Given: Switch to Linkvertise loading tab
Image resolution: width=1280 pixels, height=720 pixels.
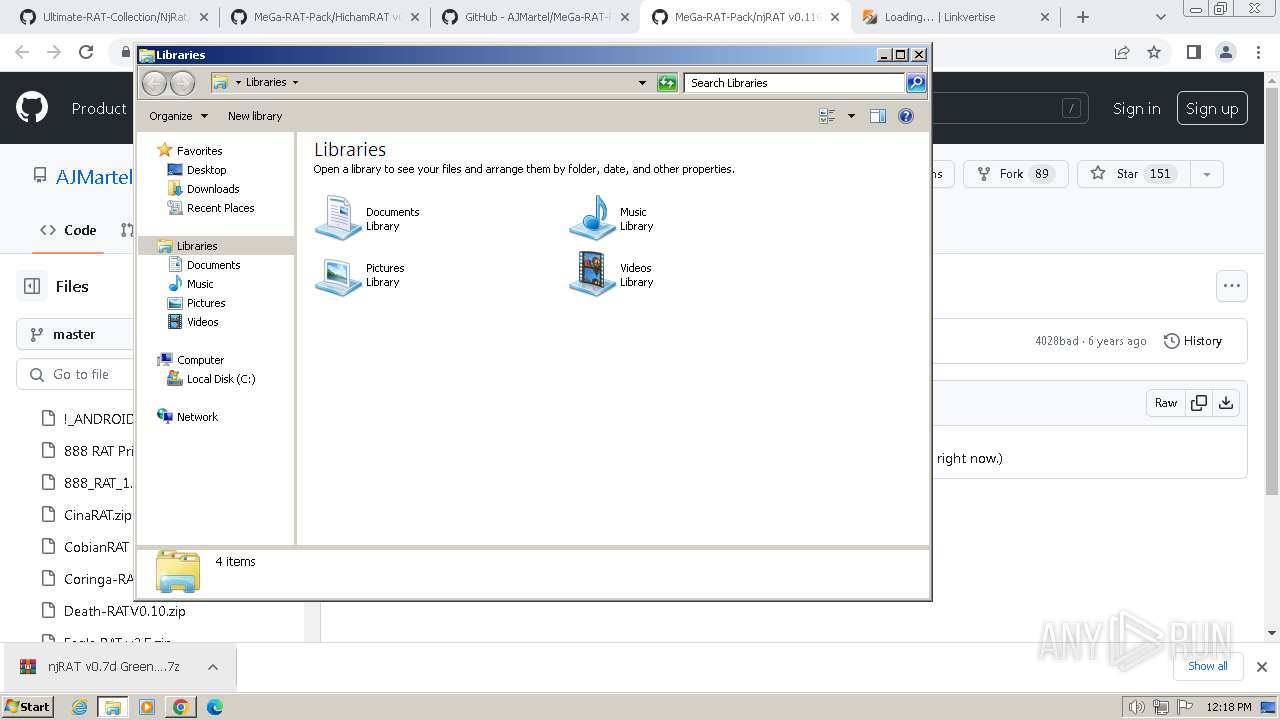Looking at the screenshot, I should (955, 17).
